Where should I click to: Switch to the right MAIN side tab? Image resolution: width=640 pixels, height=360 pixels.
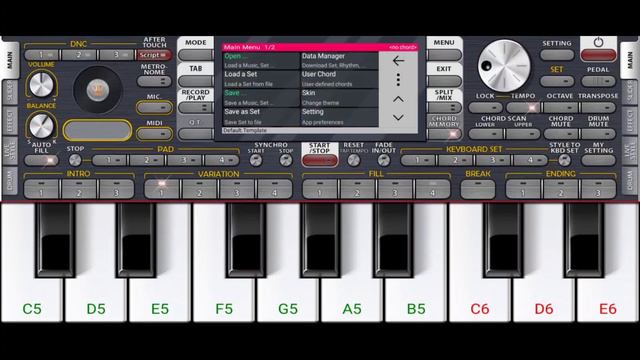point(629,60)
